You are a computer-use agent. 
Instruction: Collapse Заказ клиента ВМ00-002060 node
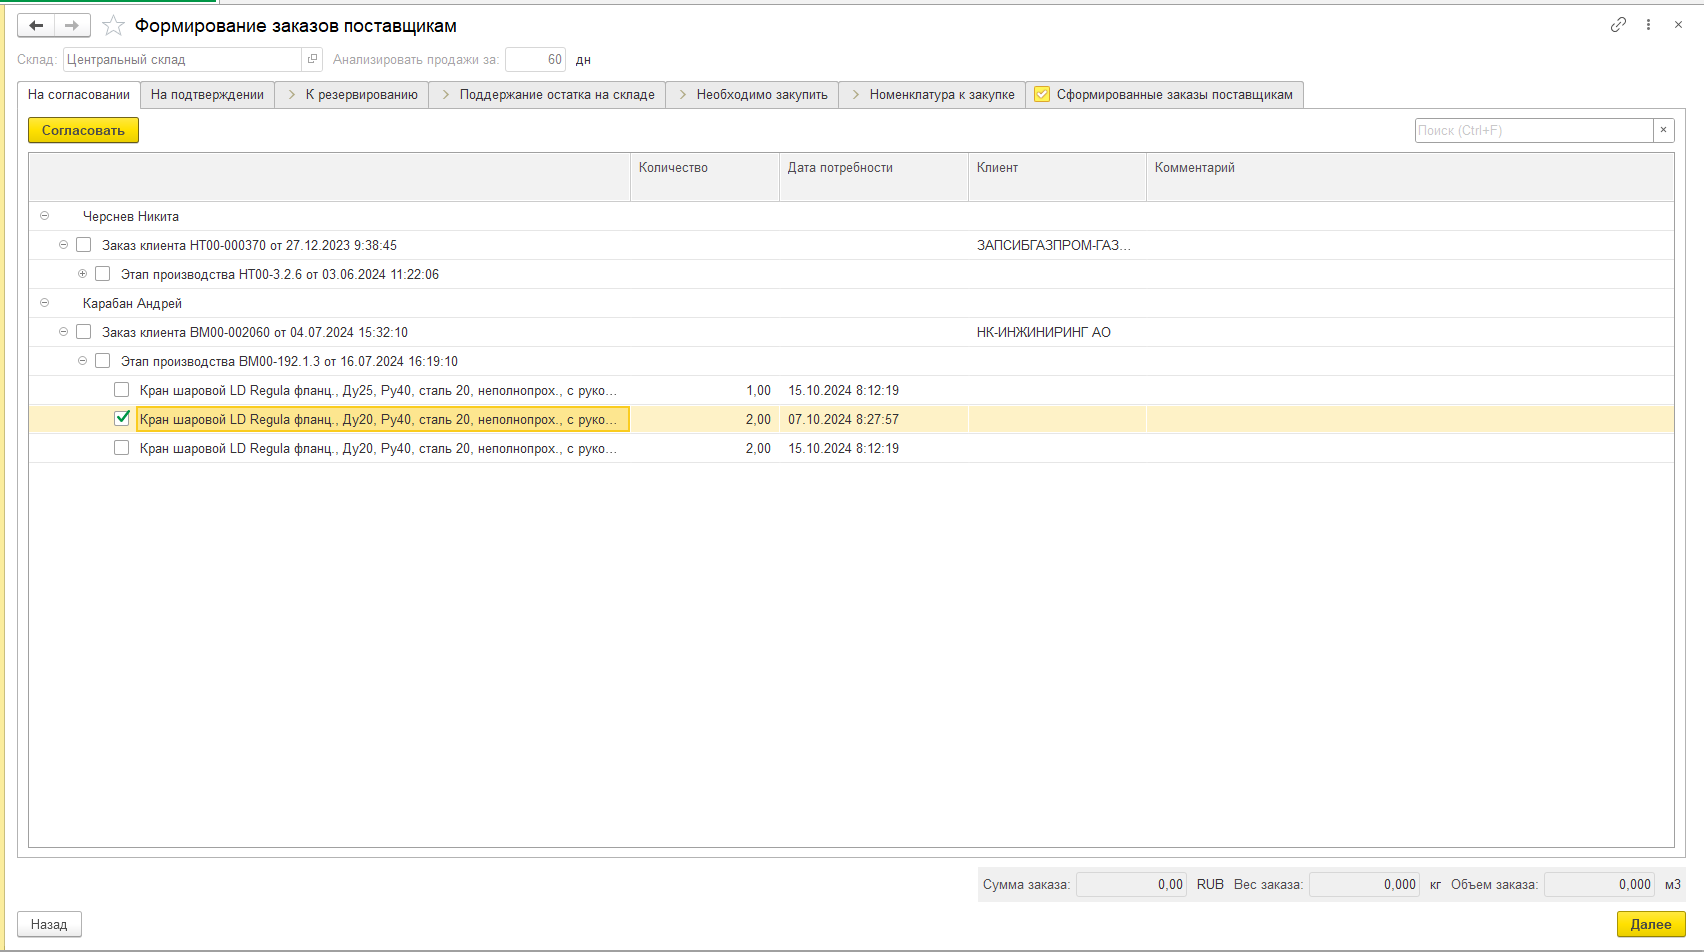63,332
